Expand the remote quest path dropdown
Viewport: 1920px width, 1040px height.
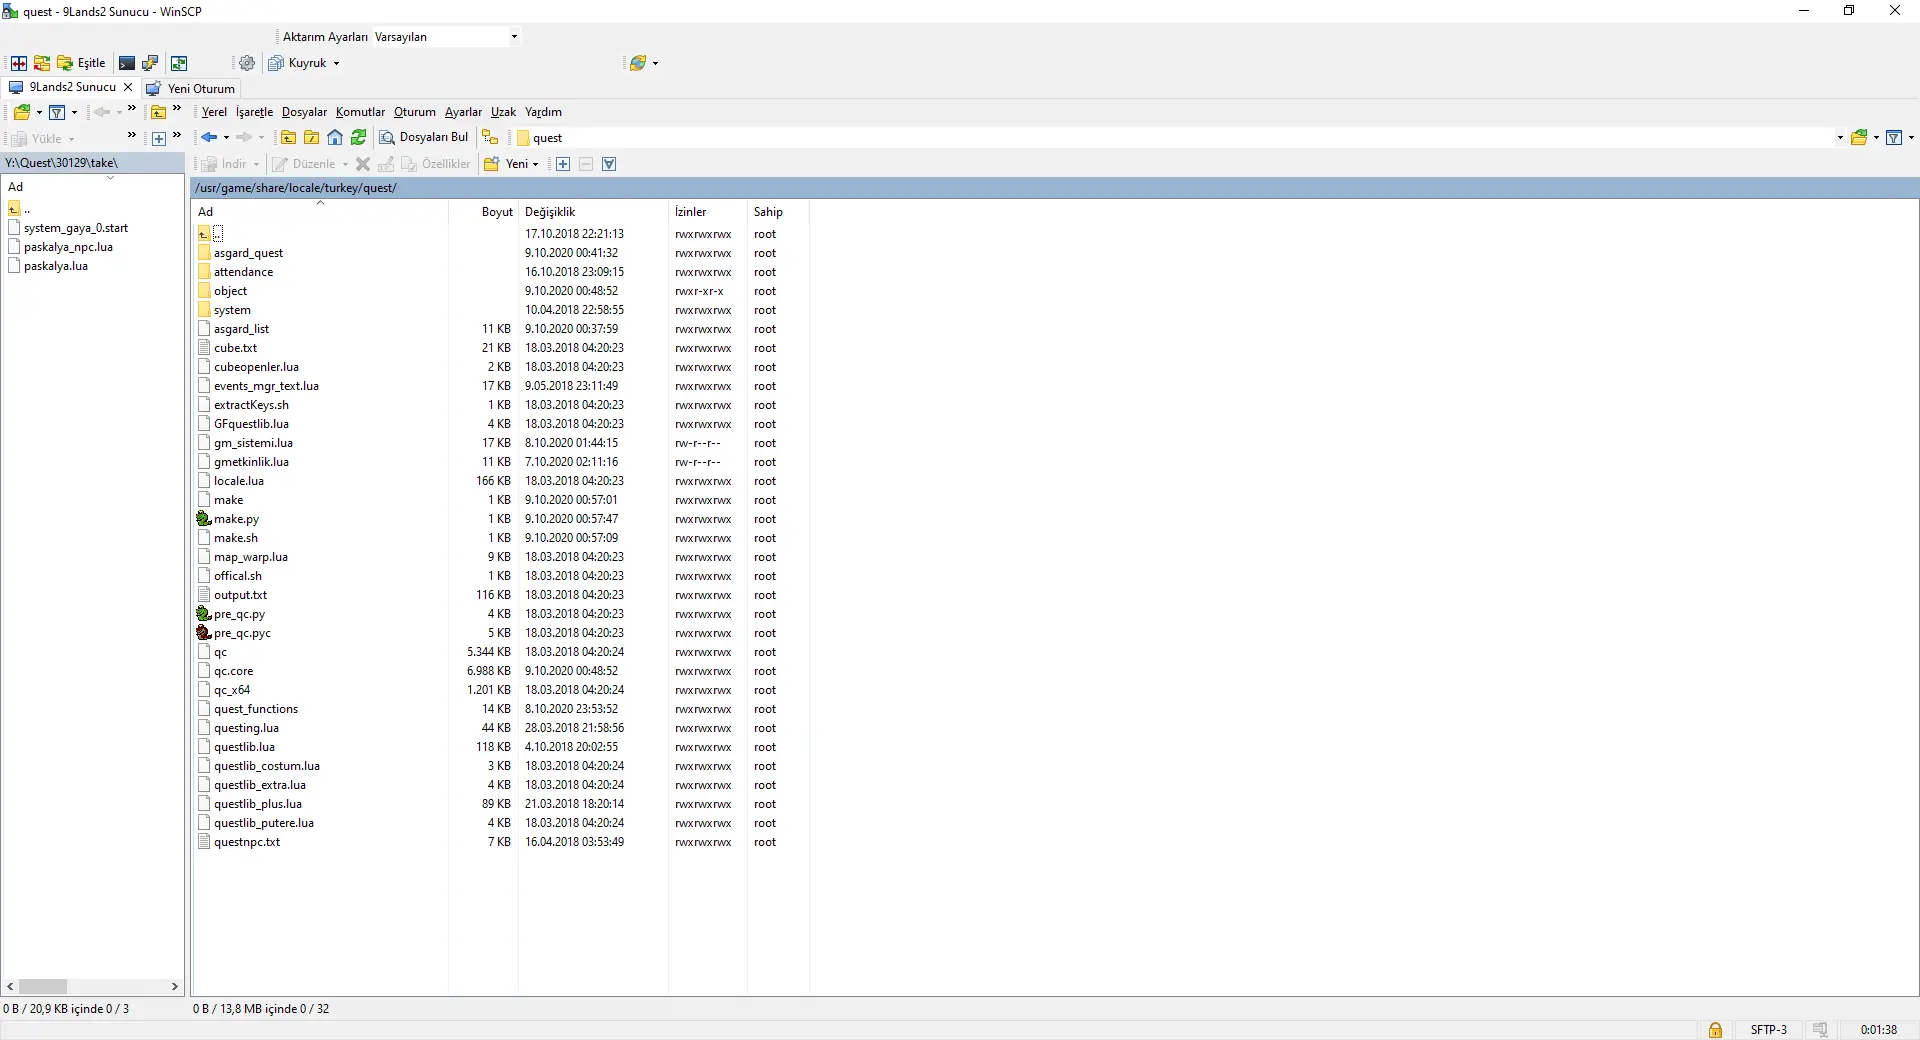(1840, 138)
